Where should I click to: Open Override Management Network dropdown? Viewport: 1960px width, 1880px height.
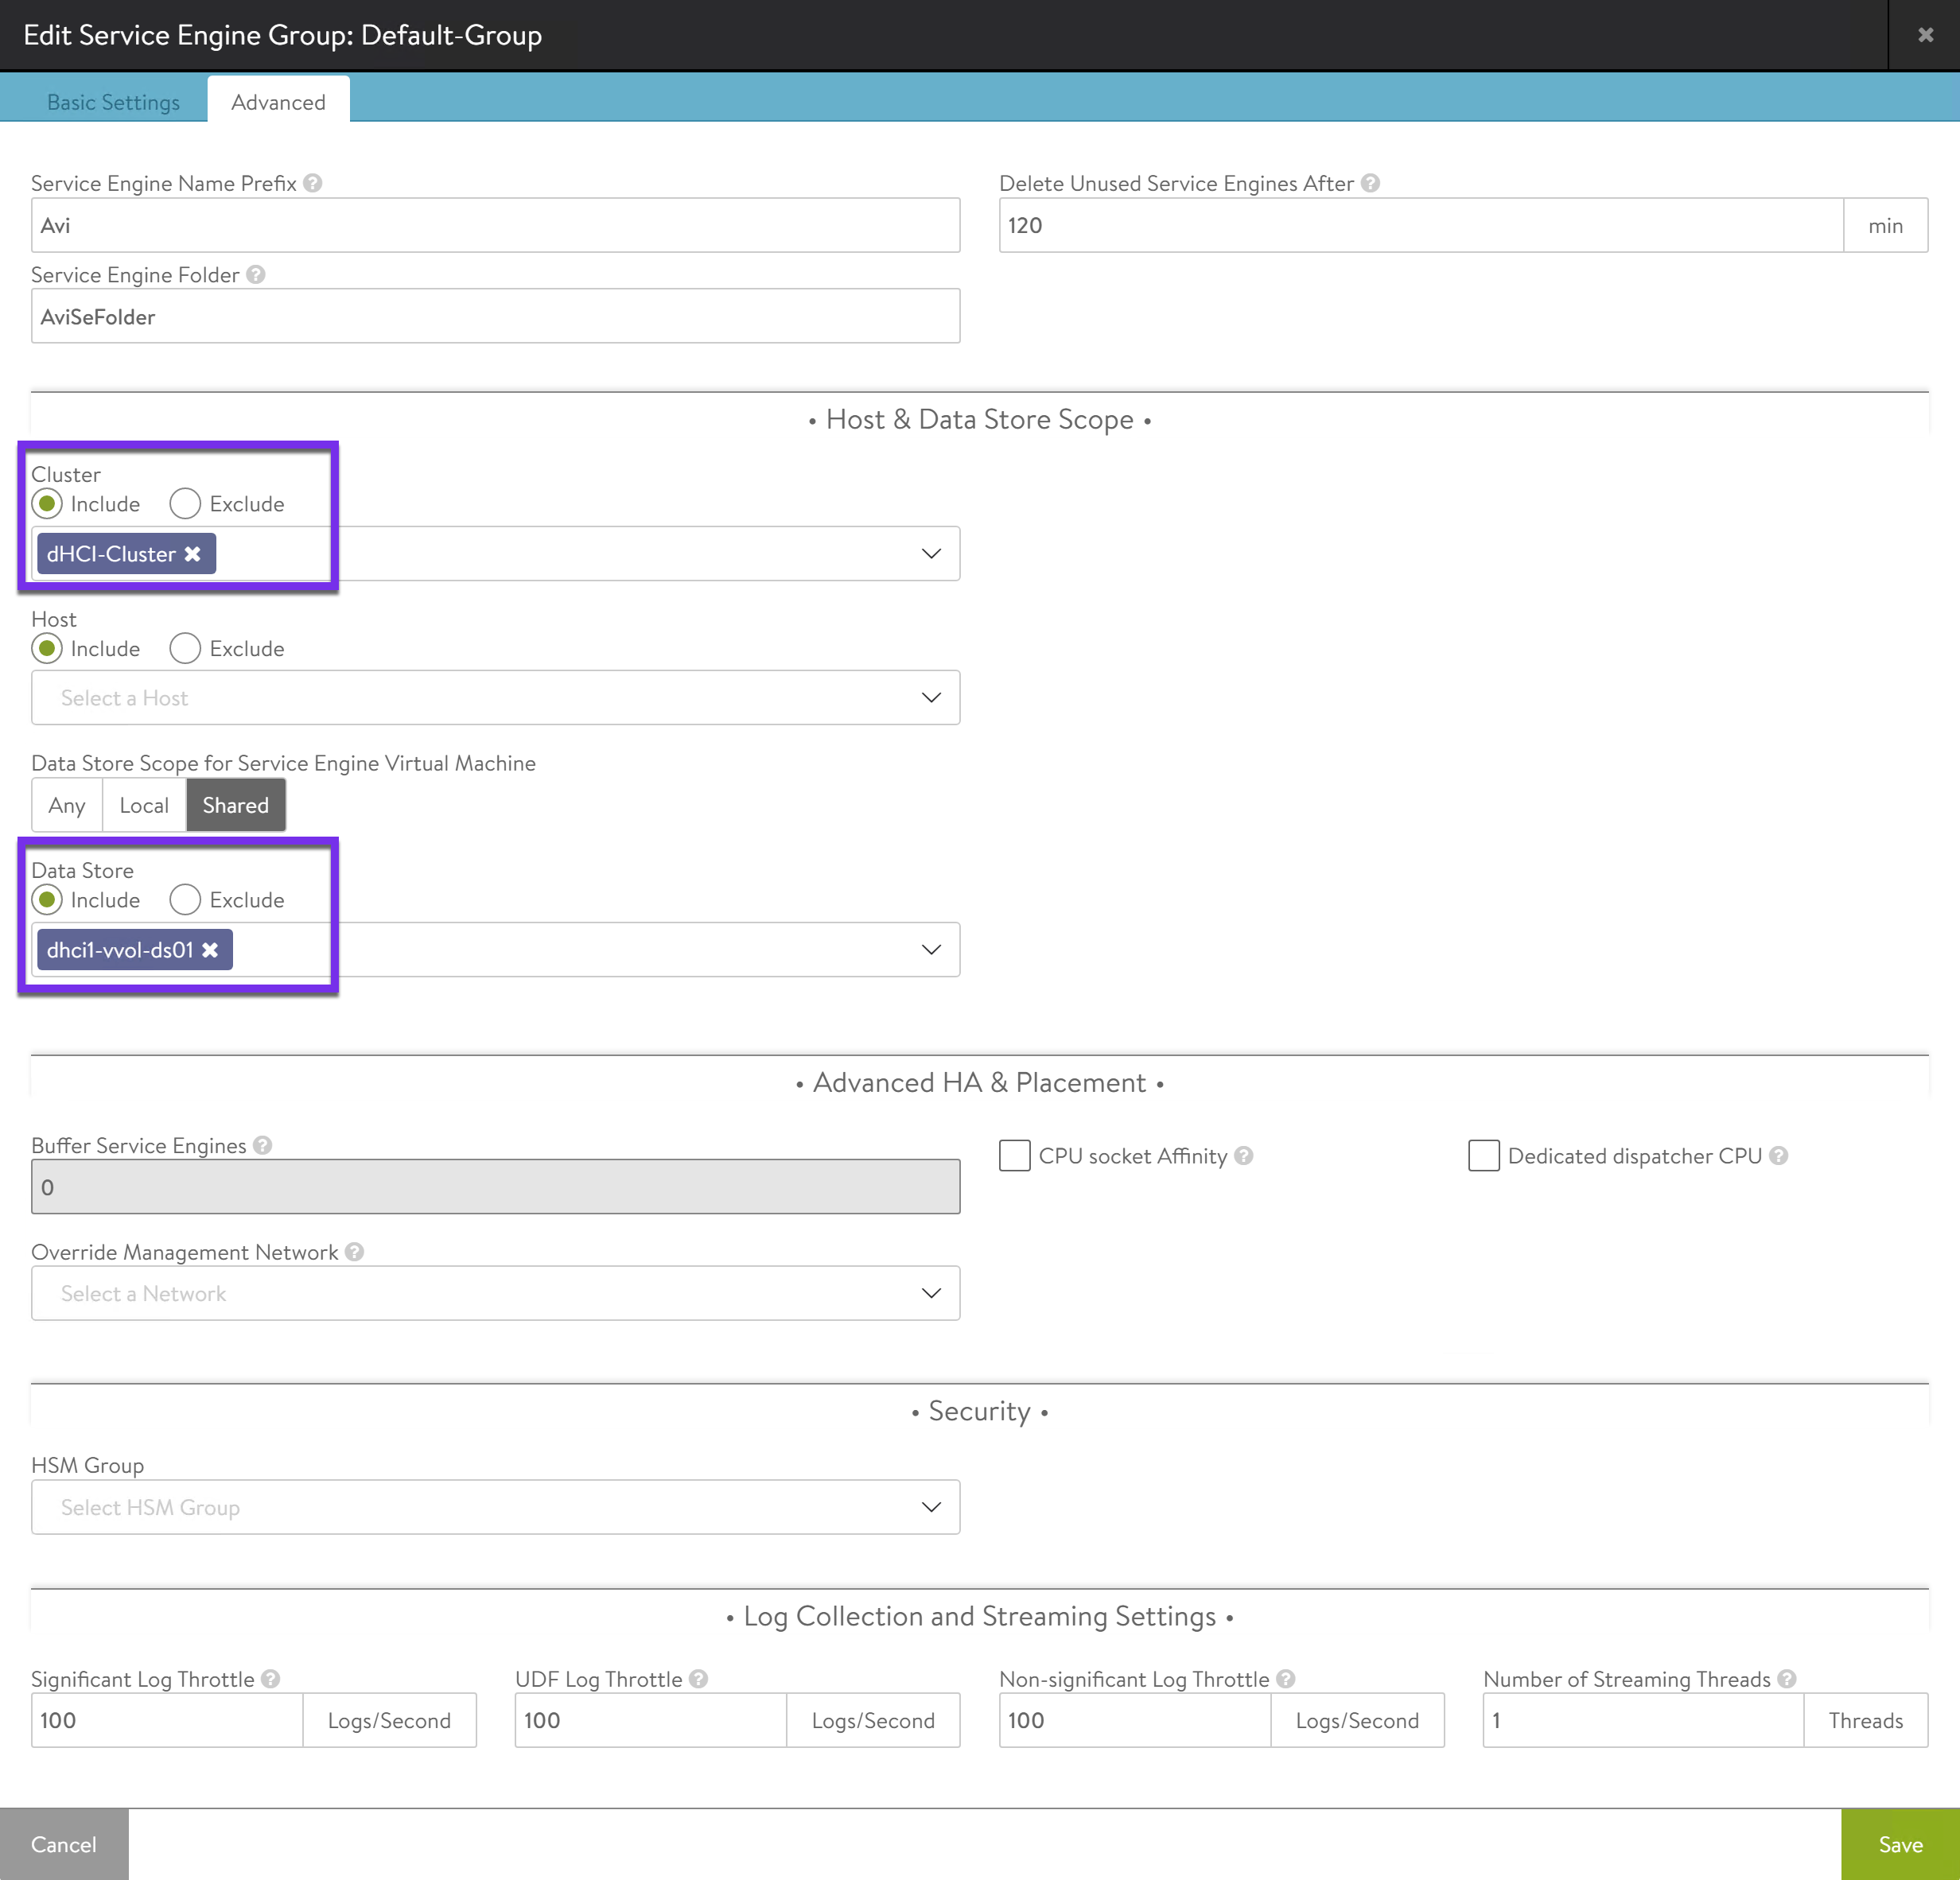pos(495,1294)
